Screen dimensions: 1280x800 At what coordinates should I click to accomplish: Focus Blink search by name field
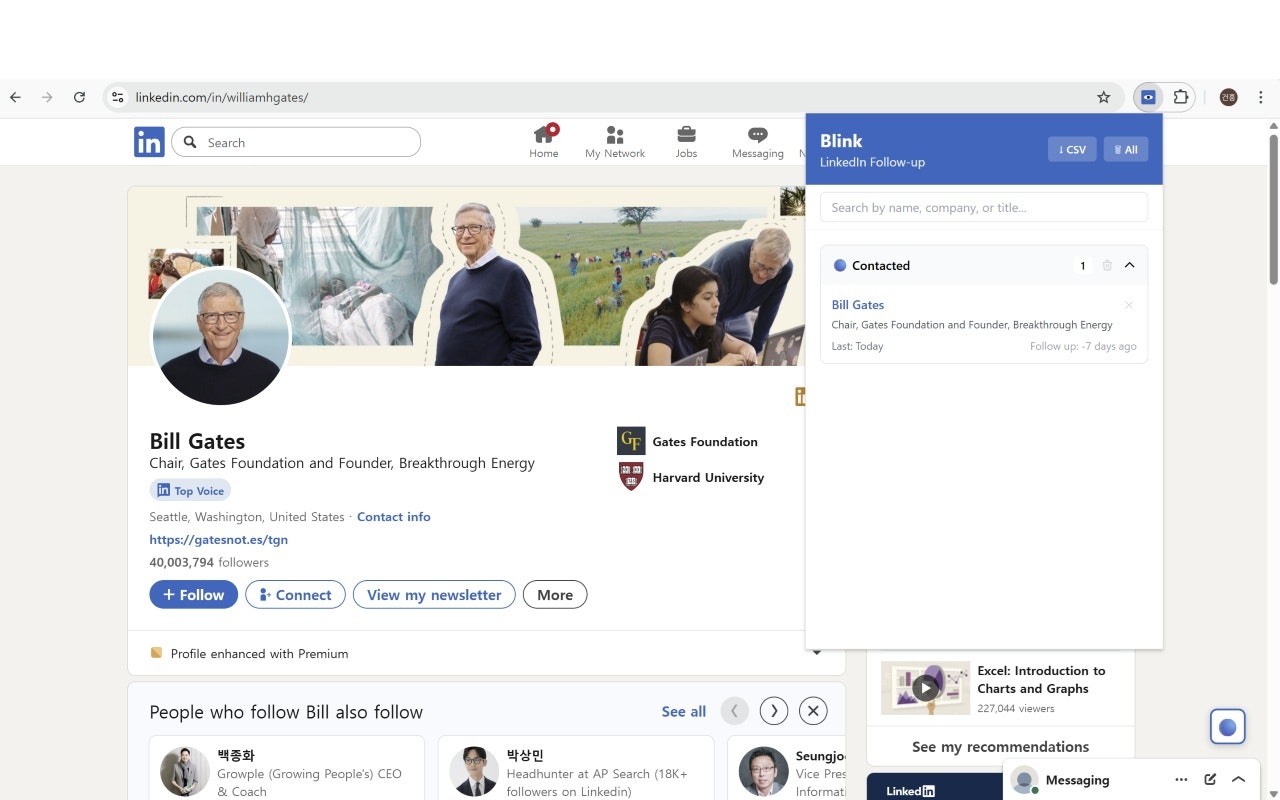tap(984, 207)
